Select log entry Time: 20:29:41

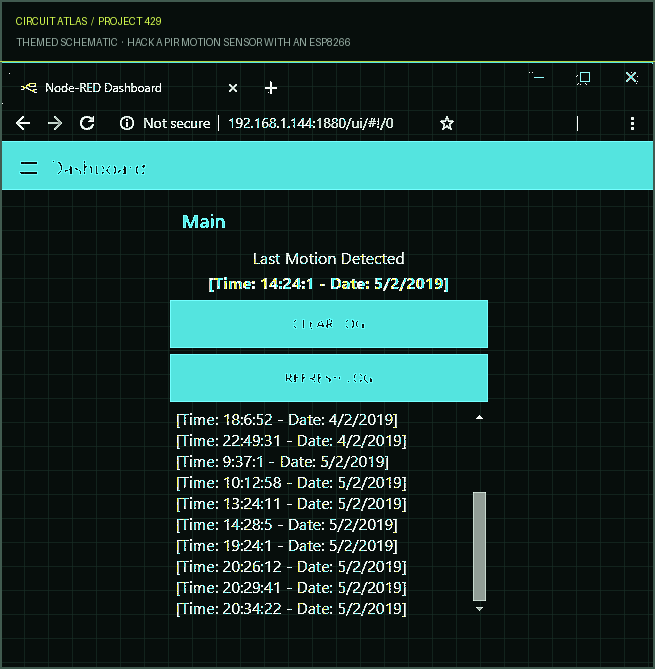pos(291,588)
